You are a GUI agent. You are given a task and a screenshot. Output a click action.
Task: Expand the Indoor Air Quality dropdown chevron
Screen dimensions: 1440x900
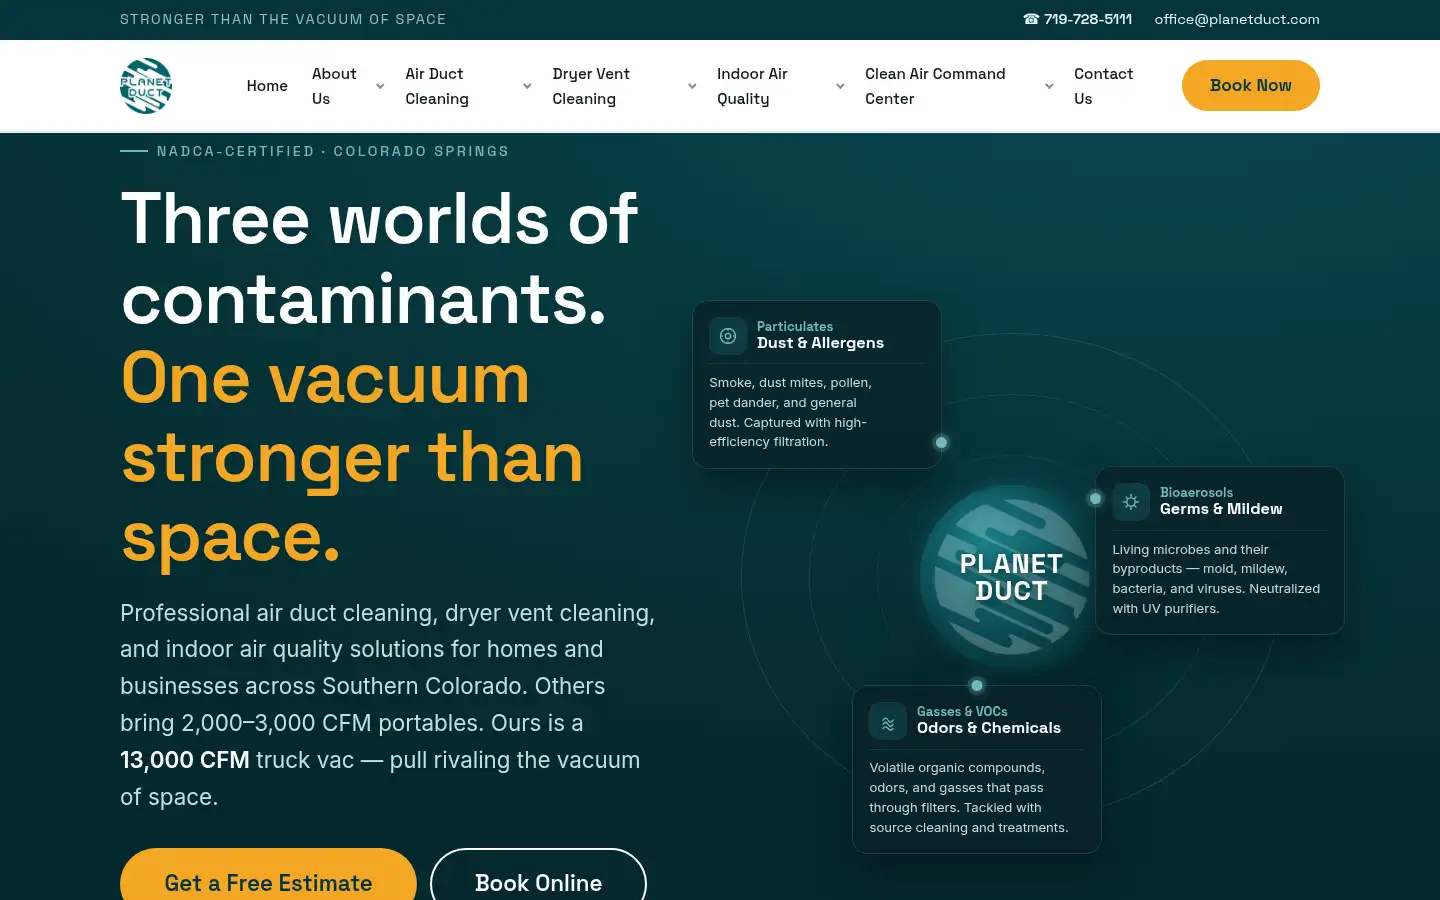(840, 86)
